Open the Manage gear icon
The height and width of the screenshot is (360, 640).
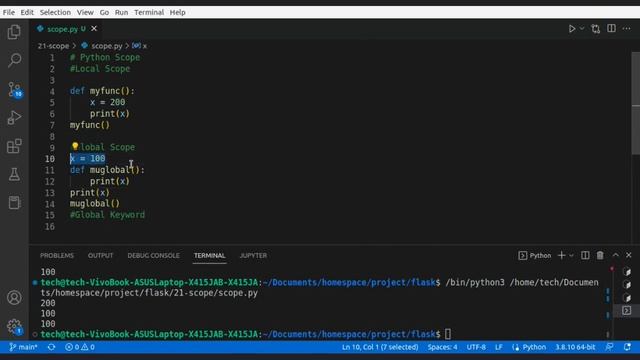click(14, 326)
